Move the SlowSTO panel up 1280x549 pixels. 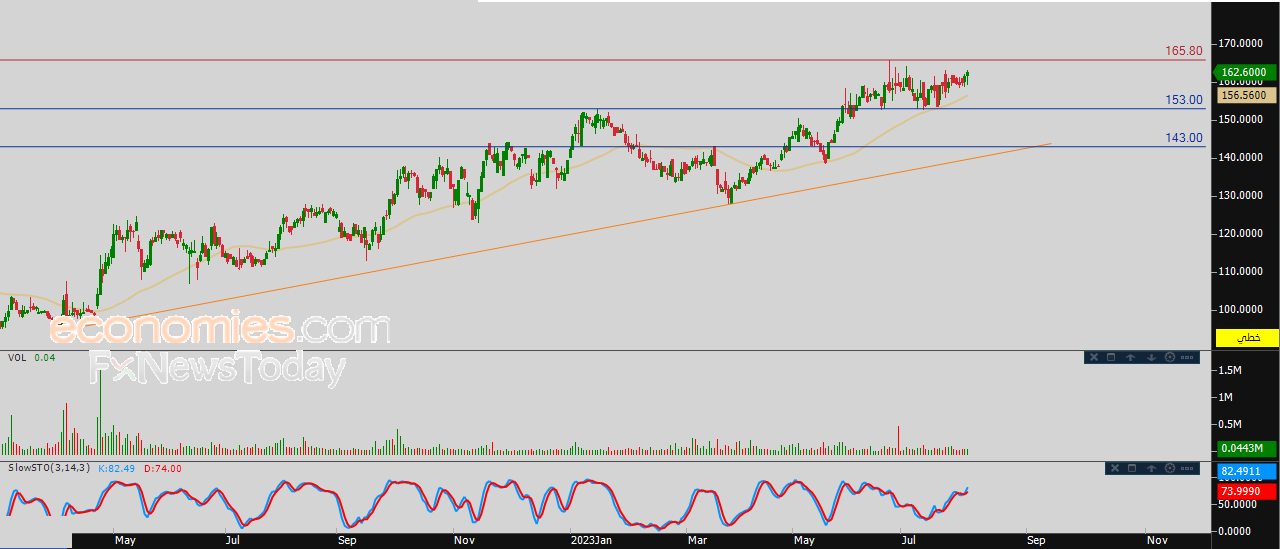[1150, 468]
